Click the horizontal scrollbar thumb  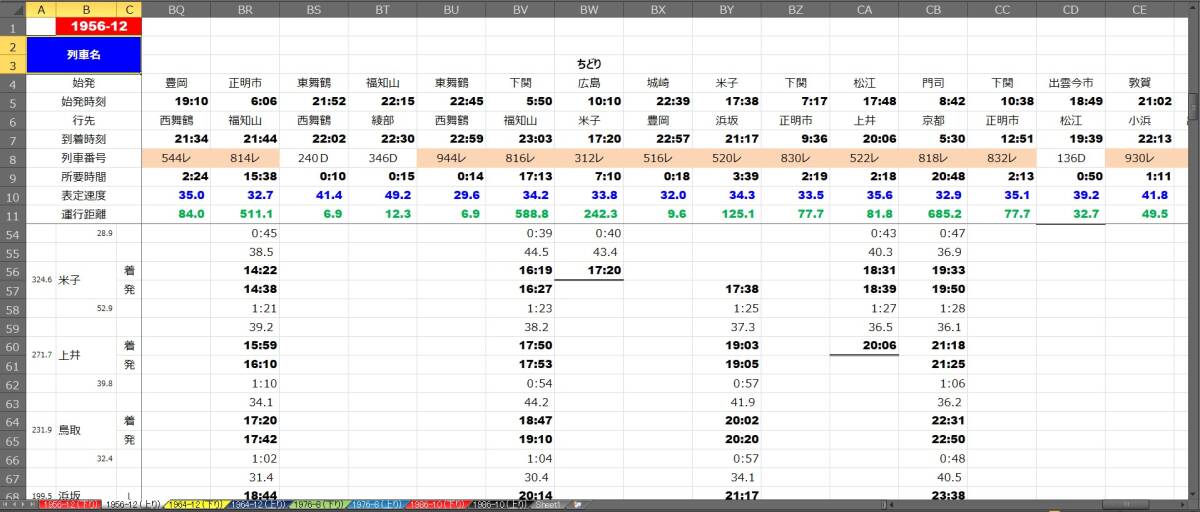coord(1126,505)
